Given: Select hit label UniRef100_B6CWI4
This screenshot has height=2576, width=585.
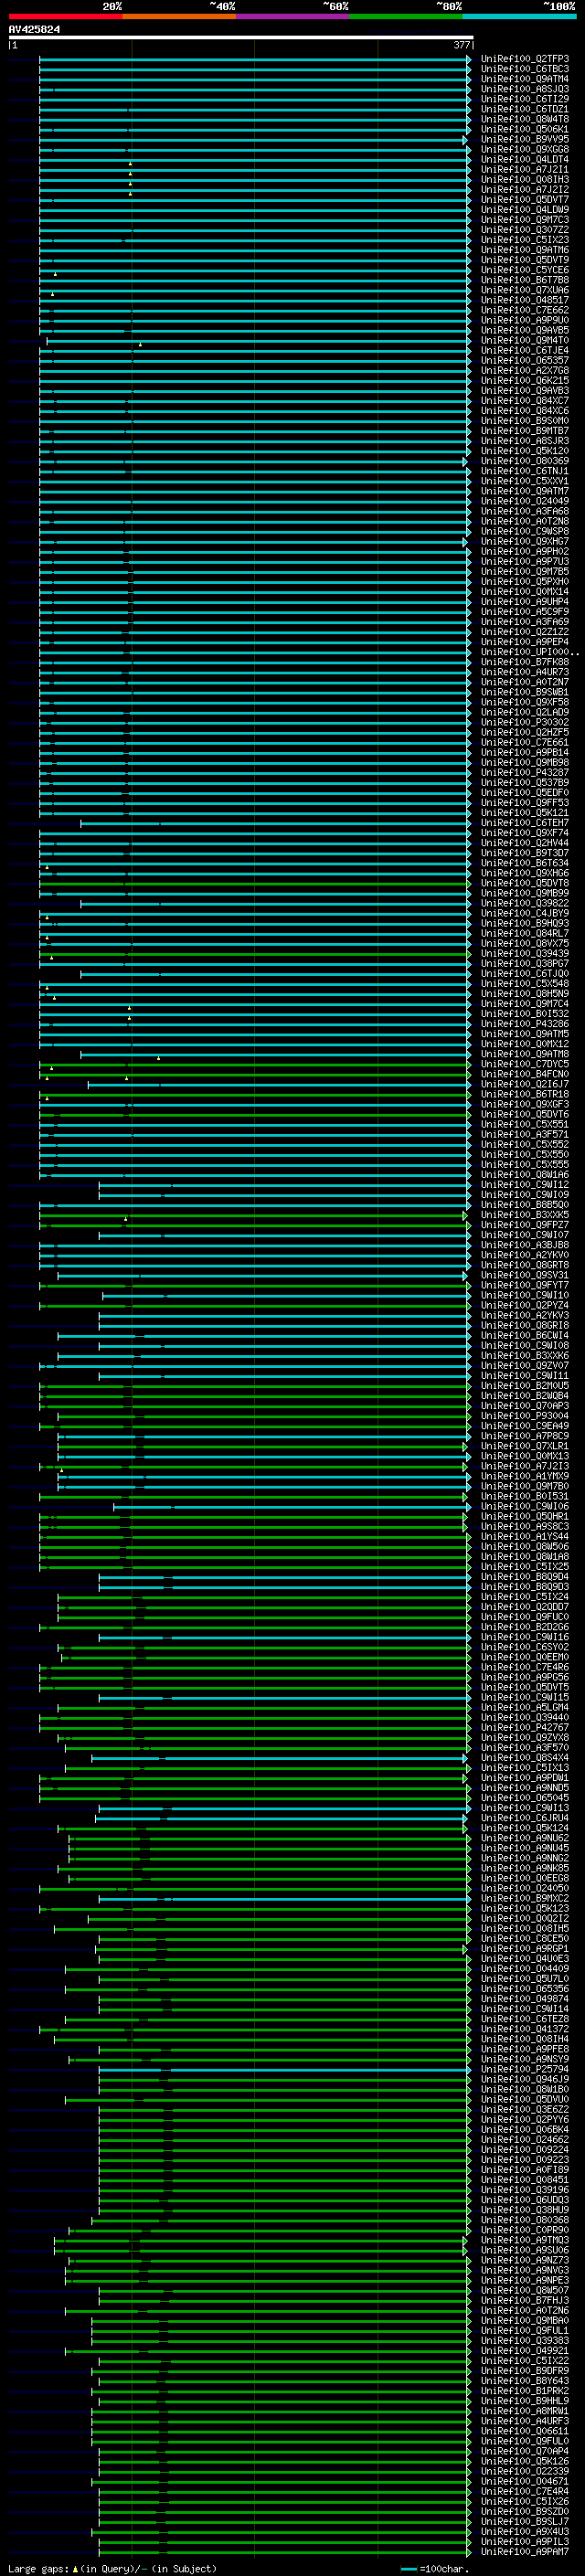Looking at the screenshot, I should pos(525,1335).
